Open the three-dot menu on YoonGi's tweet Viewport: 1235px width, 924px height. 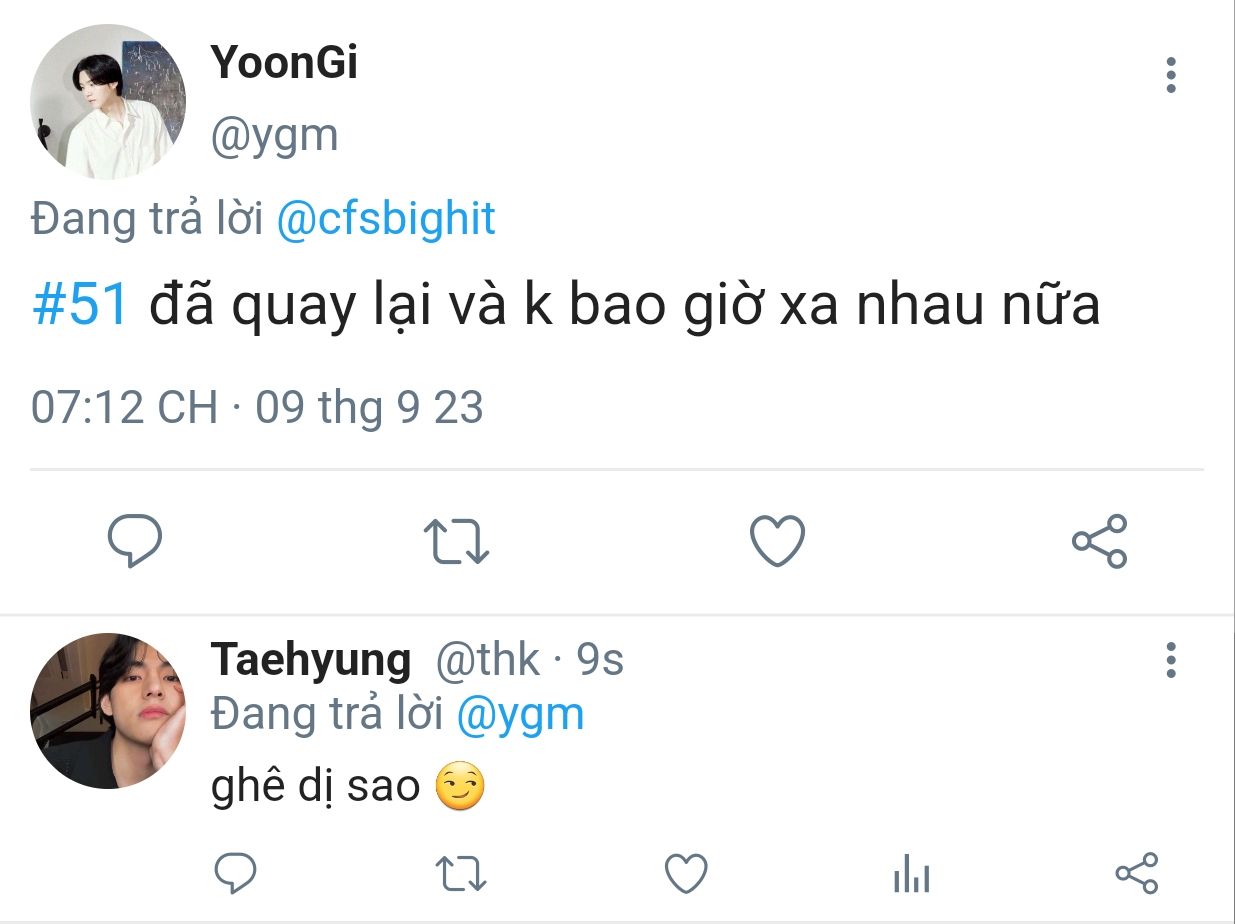(x=1171, y=76)
